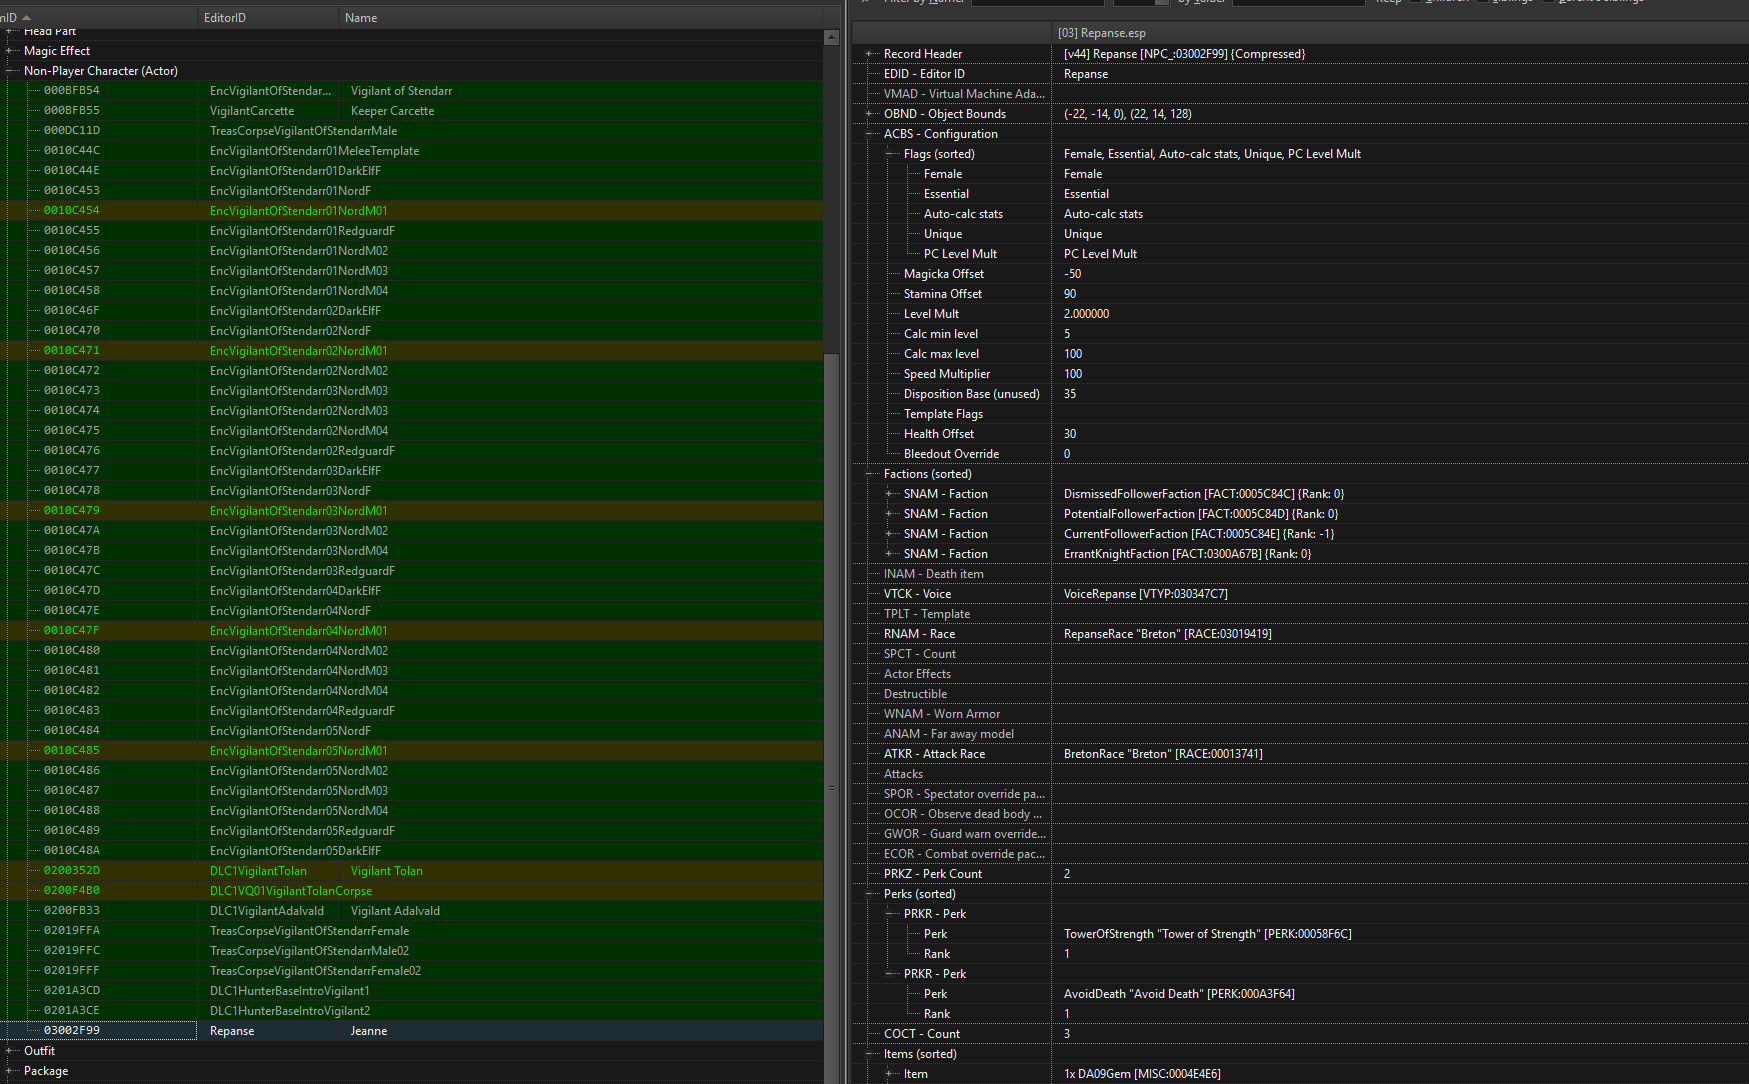Sort records by EditorID column

225,18
